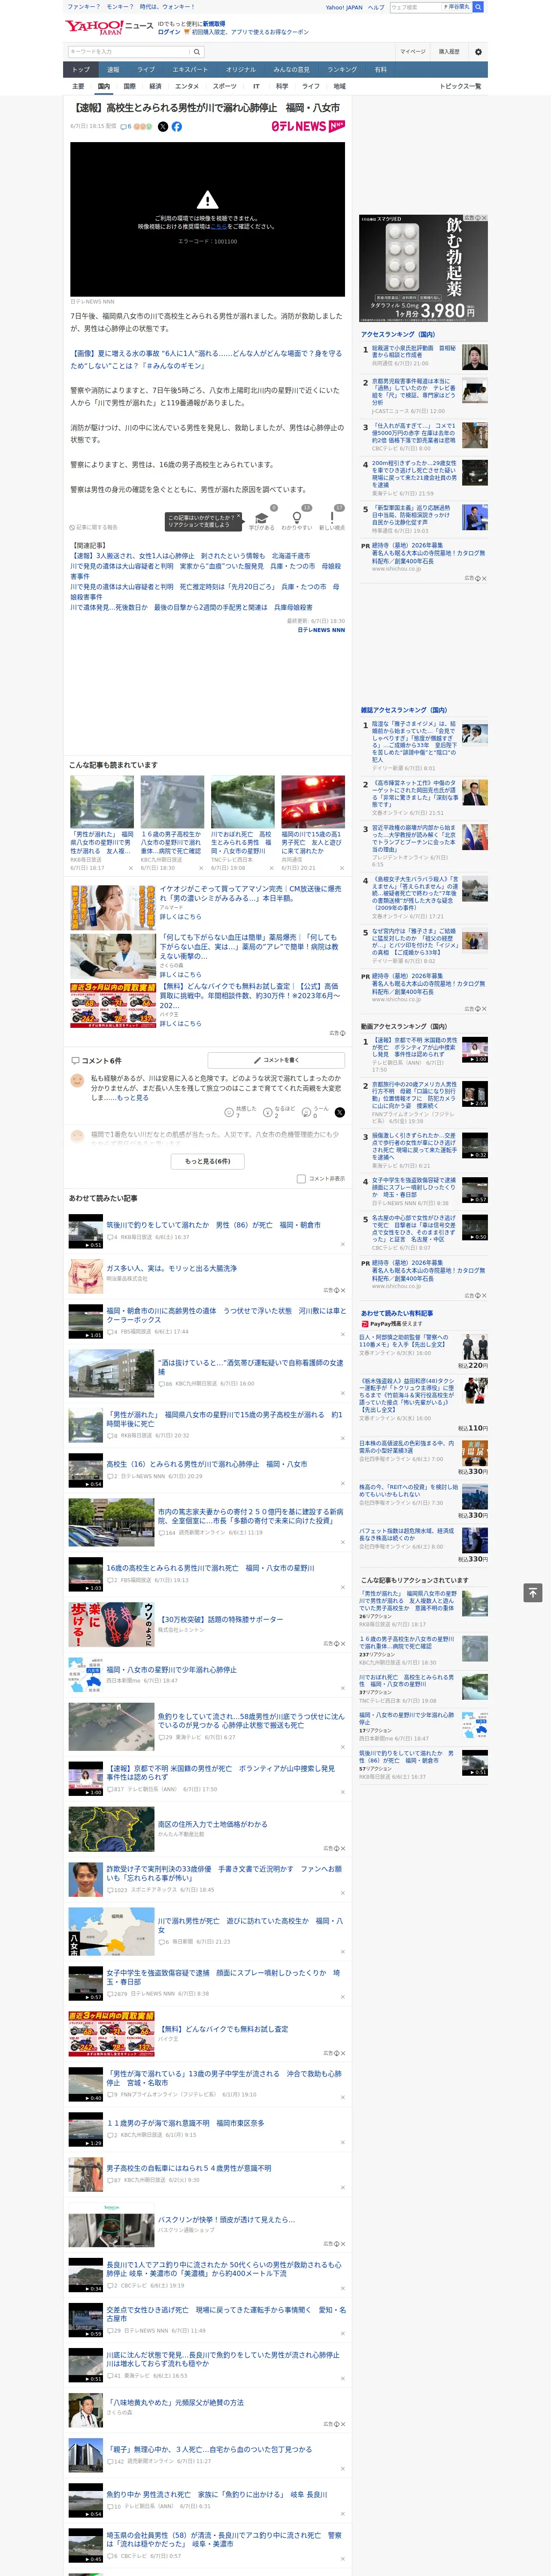This screenshot has height=2576, width=551.
Task: Open the ライブ tab in dark navbar
Action: 146,70
